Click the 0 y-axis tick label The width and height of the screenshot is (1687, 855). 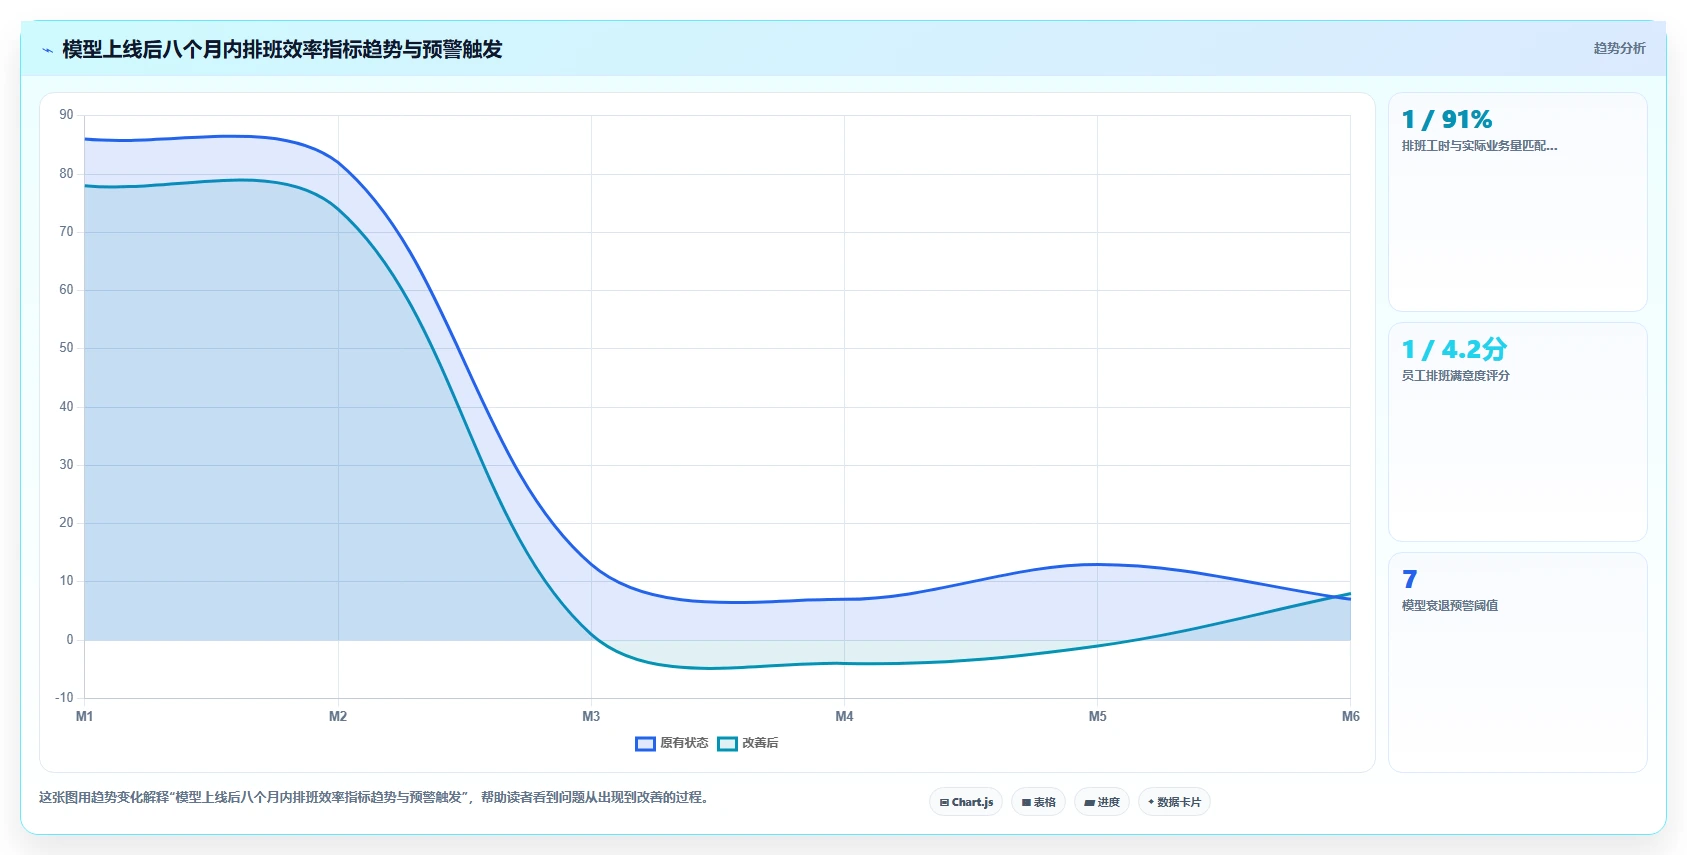(x=70, y=640)
